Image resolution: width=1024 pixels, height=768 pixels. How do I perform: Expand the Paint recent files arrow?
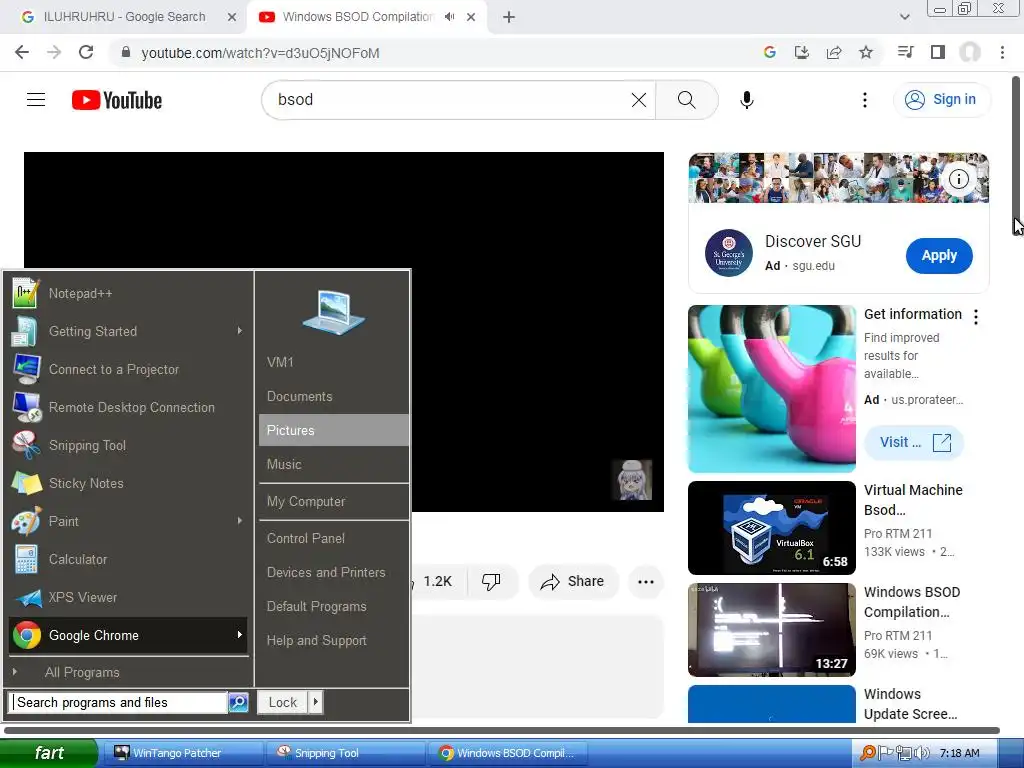pyautogui.click(x=240, y=520)
